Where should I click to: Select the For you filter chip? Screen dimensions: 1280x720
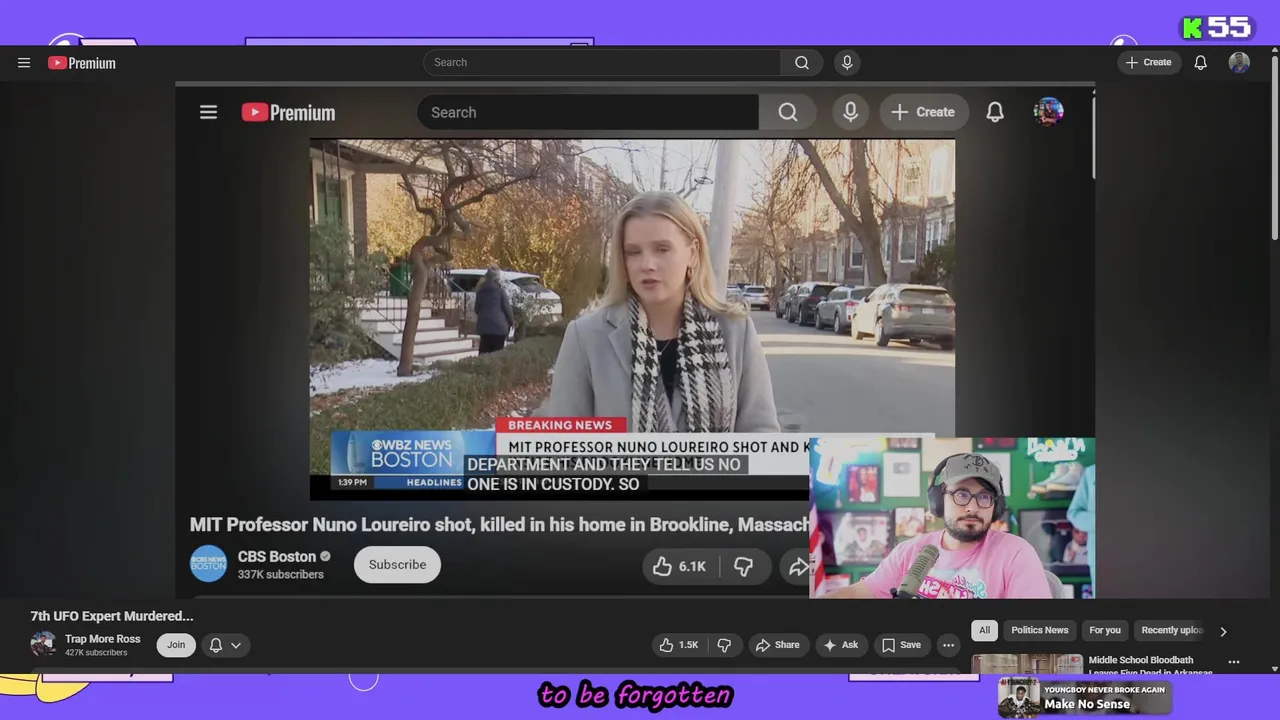(x=1105, y=630)
